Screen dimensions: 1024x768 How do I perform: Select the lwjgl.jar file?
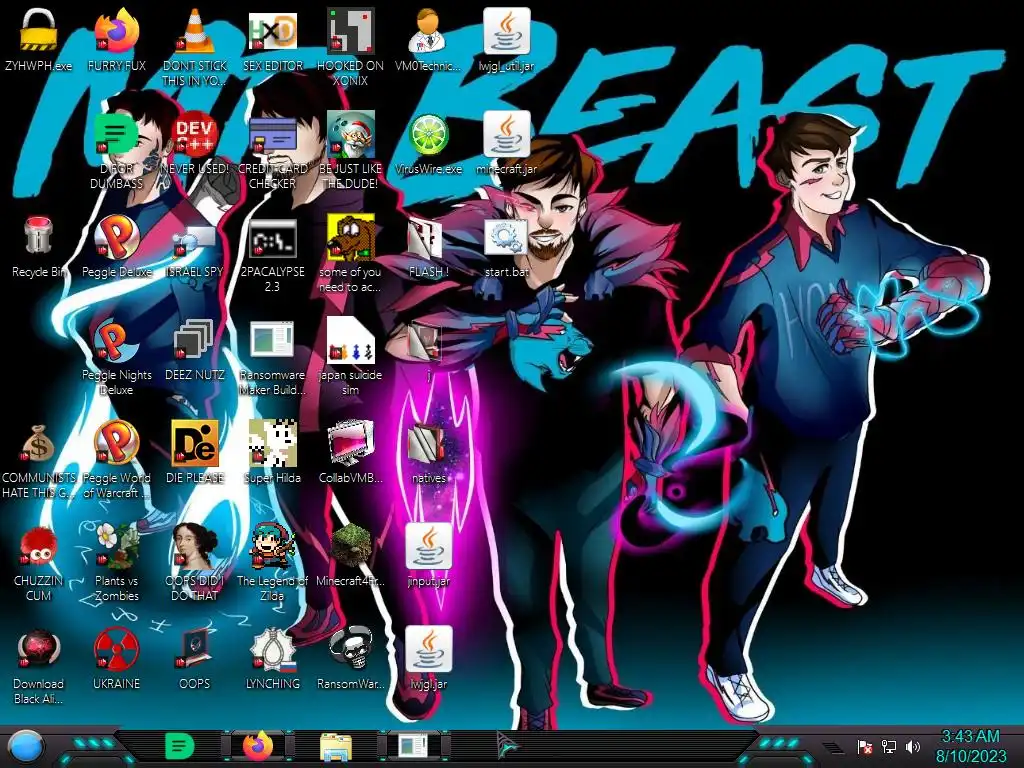428,649
